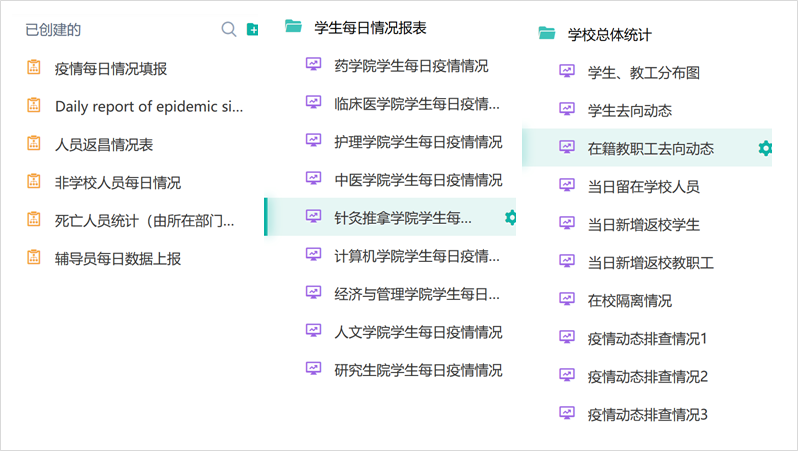Open 非学校人员每日情况 form
798x451 pixels.
point(118,182)
